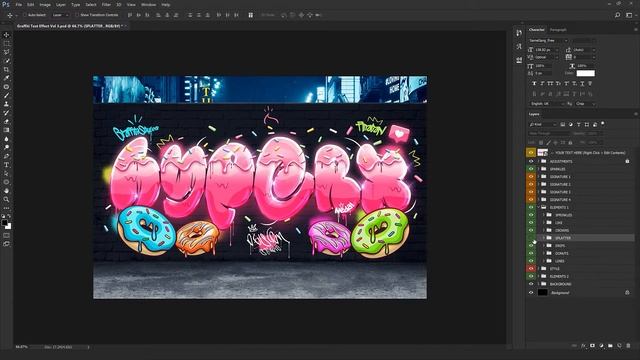Select the Clone Stamp tool
Viewport: 640px width, 360px height.
pyautogui.click(x=6, y=104)
